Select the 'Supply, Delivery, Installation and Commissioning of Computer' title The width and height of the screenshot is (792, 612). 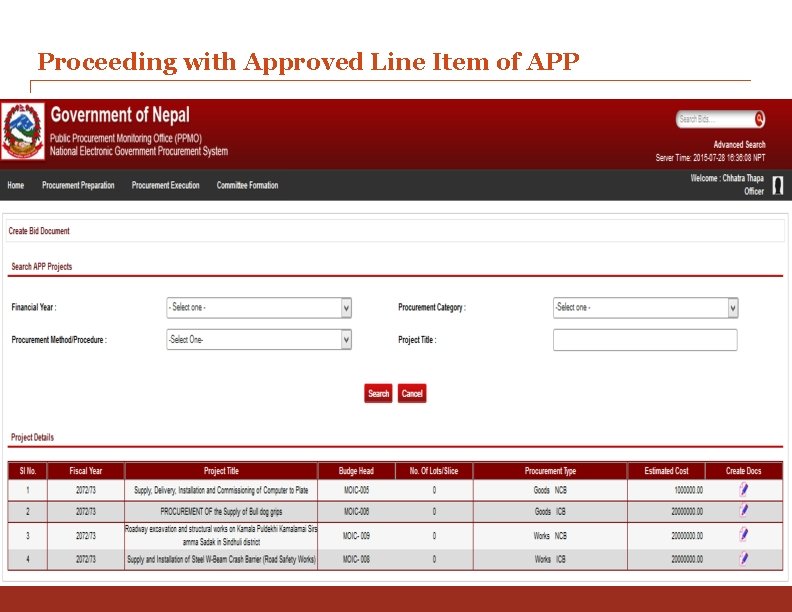[221, 490]
